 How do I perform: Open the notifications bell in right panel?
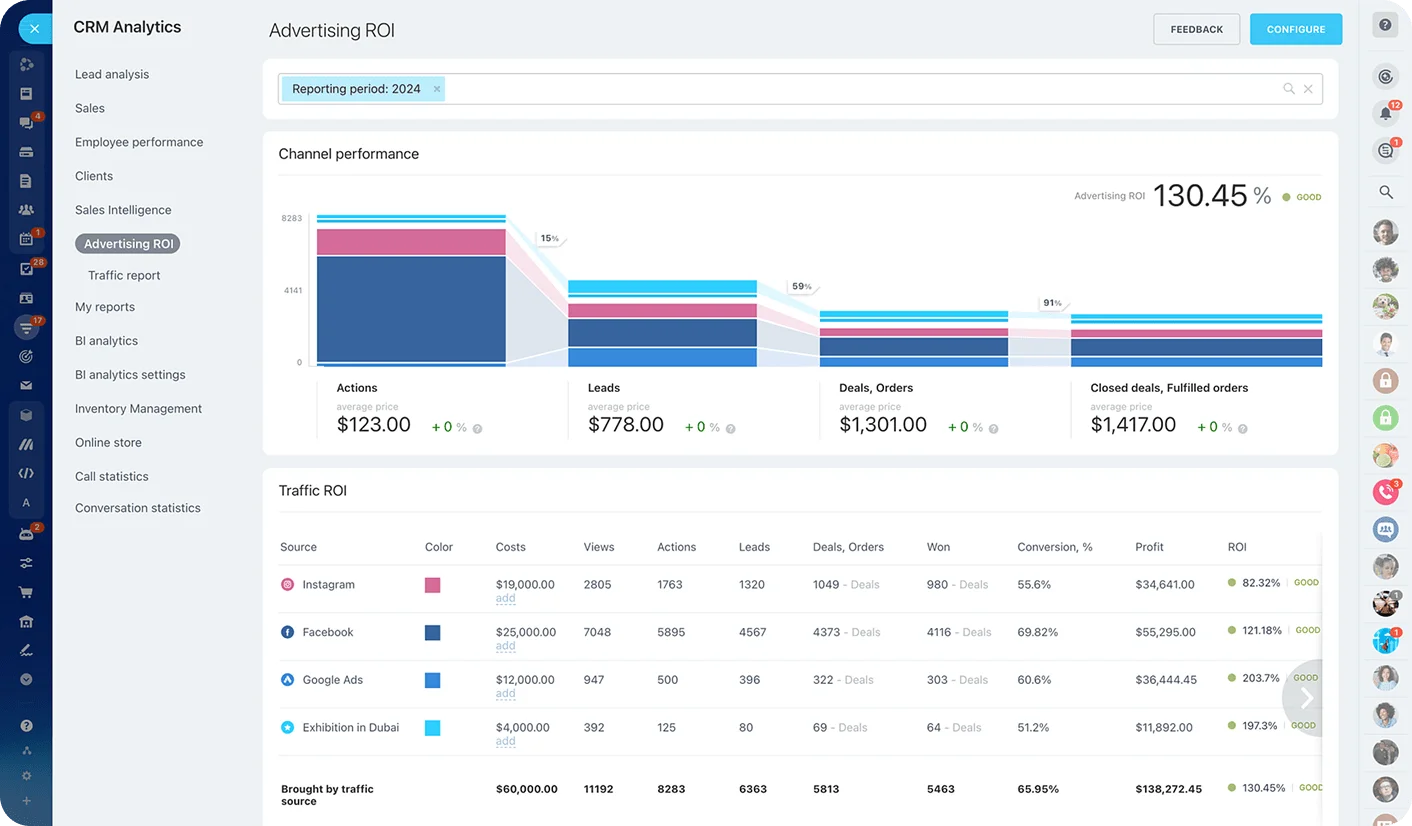tap(1385, 113)
